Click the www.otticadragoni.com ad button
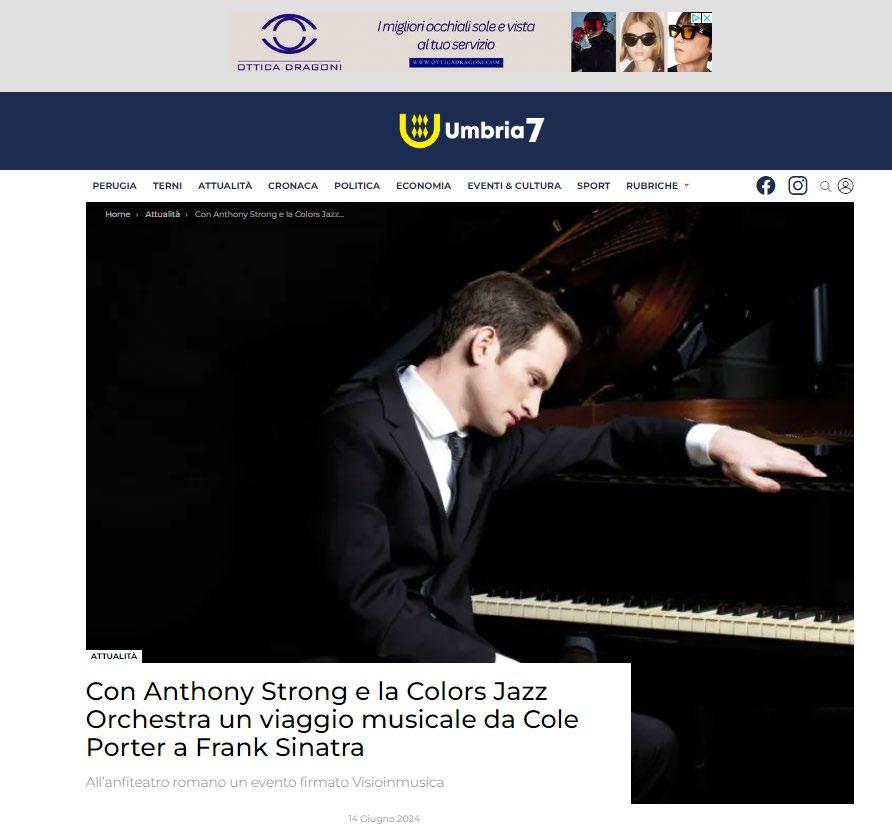 click(456, 63)
